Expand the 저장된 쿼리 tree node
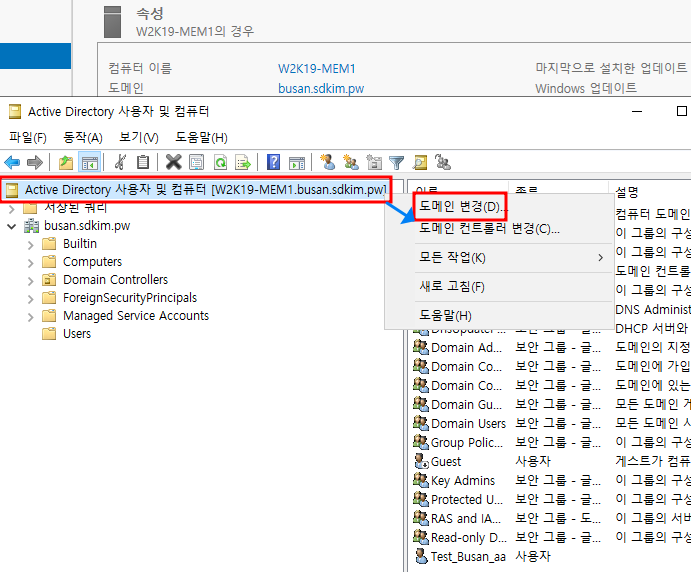 12,208
